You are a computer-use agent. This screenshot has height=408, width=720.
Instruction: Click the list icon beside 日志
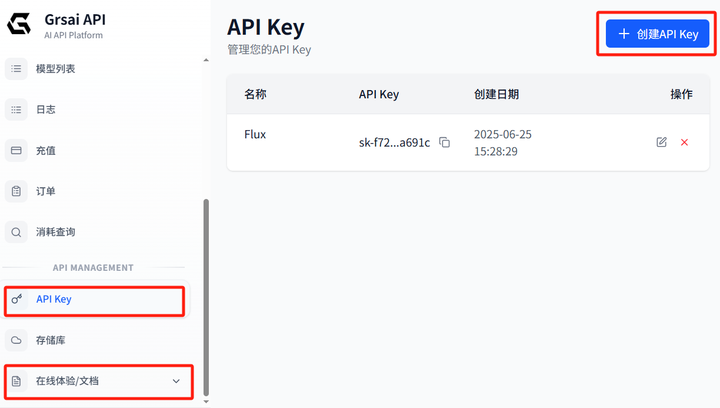click(x=16, y=110)
